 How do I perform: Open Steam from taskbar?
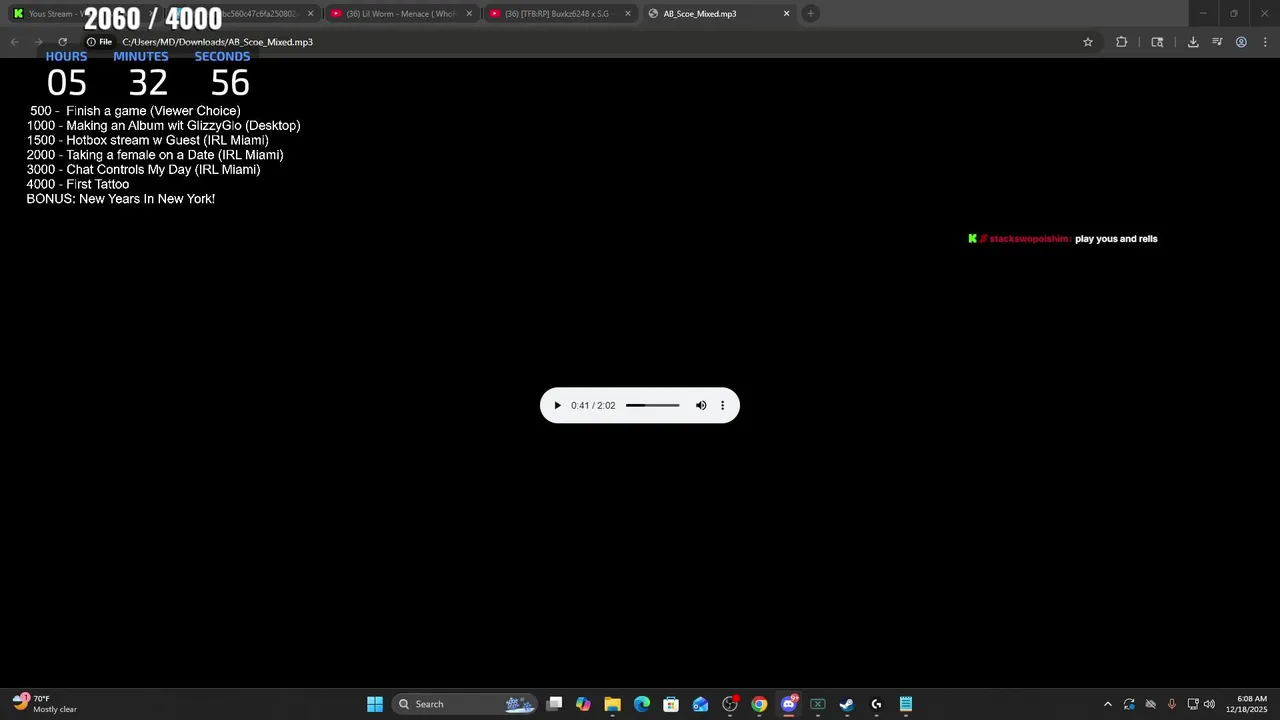point(847,704)
